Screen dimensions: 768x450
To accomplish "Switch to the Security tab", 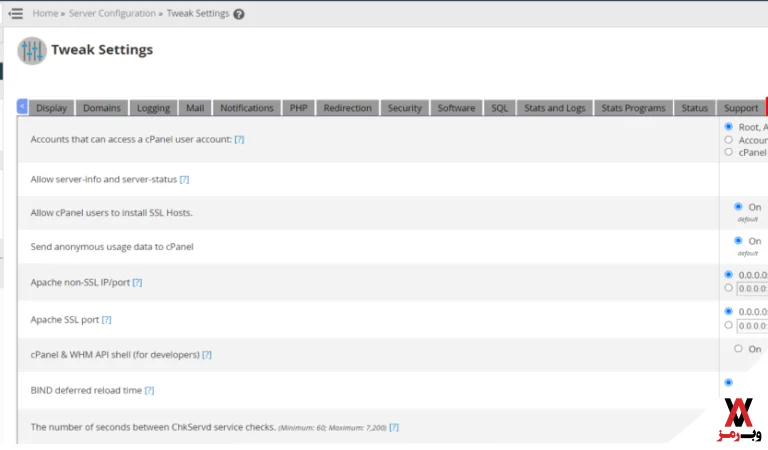I will click(405, 108).
